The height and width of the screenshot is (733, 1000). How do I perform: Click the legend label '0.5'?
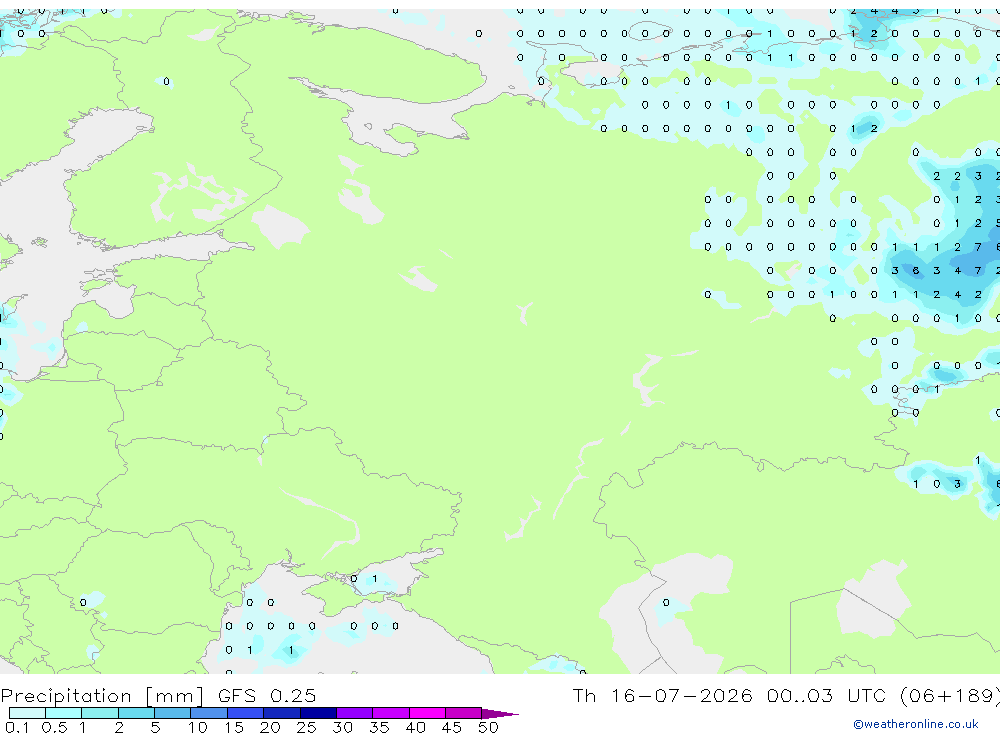[x=54, y=727]
